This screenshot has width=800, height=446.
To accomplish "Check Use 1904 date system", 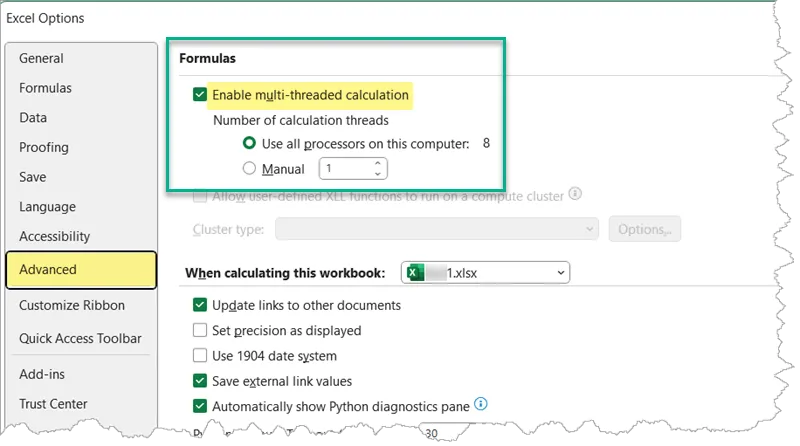I will pos(200,355).
